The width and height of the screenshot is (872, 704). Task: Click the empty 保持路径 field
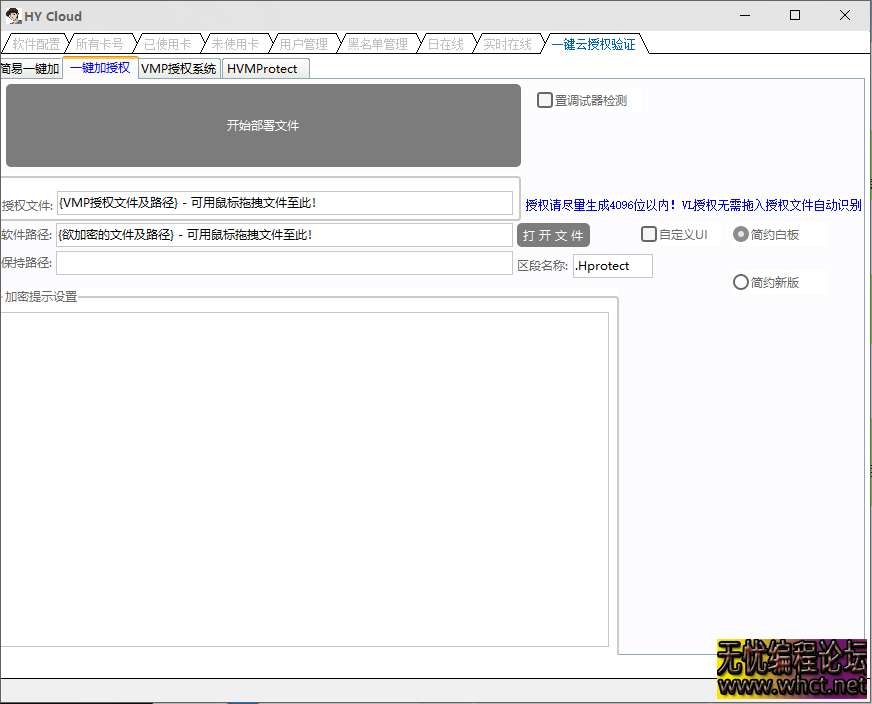click(285, 263)
